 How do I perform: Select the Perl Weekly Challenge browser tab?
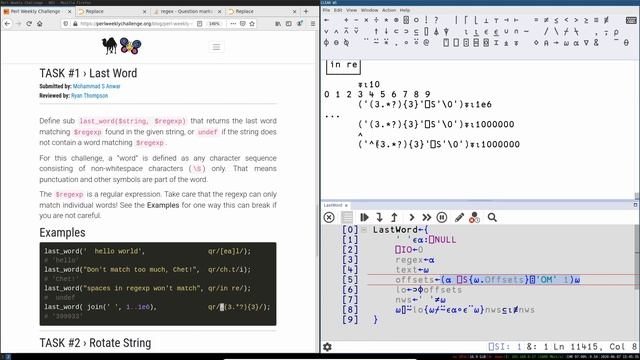[38, 11]
